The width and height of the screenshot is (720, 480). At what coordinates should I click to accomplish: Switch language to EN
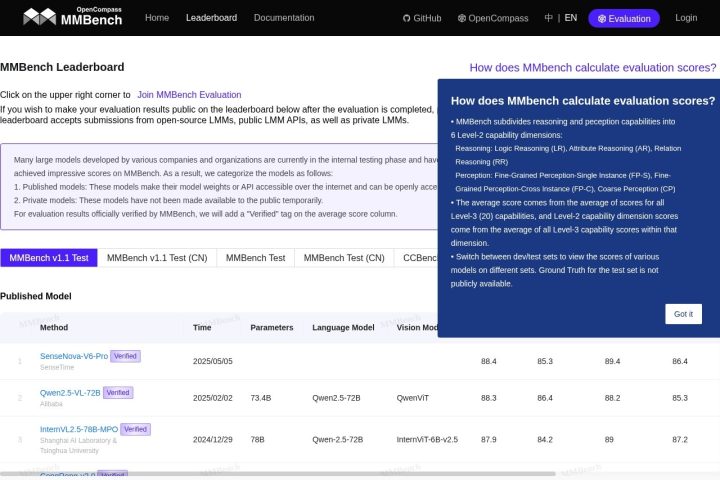click(x=570, y=18)
